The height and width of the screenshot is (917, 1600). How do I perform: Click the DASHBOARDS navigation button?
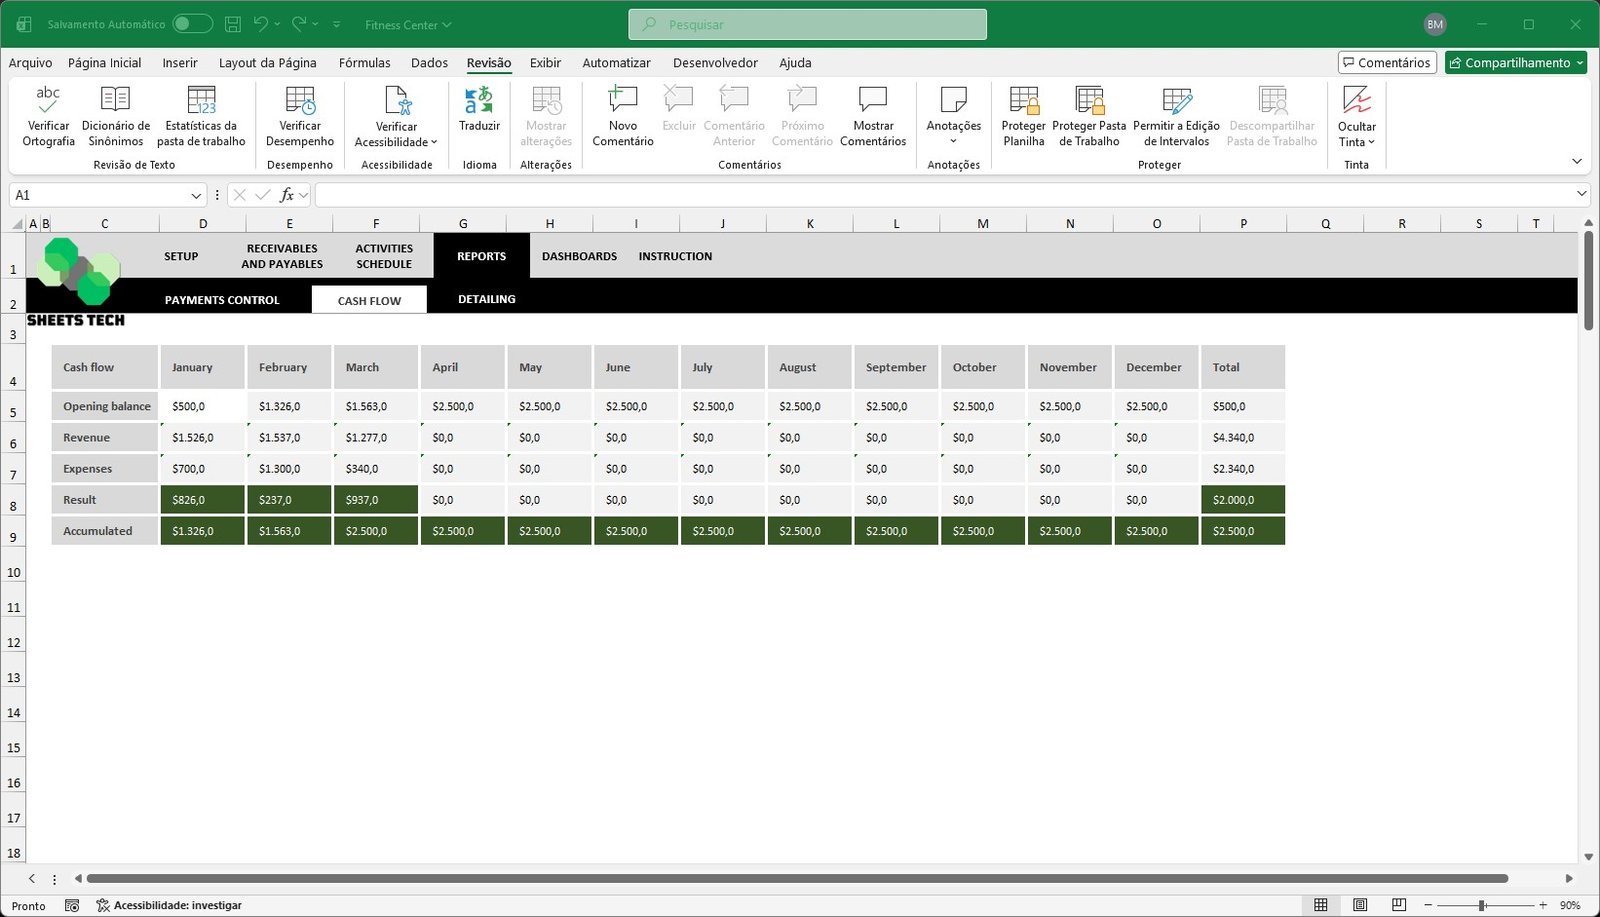click(579, 257)
